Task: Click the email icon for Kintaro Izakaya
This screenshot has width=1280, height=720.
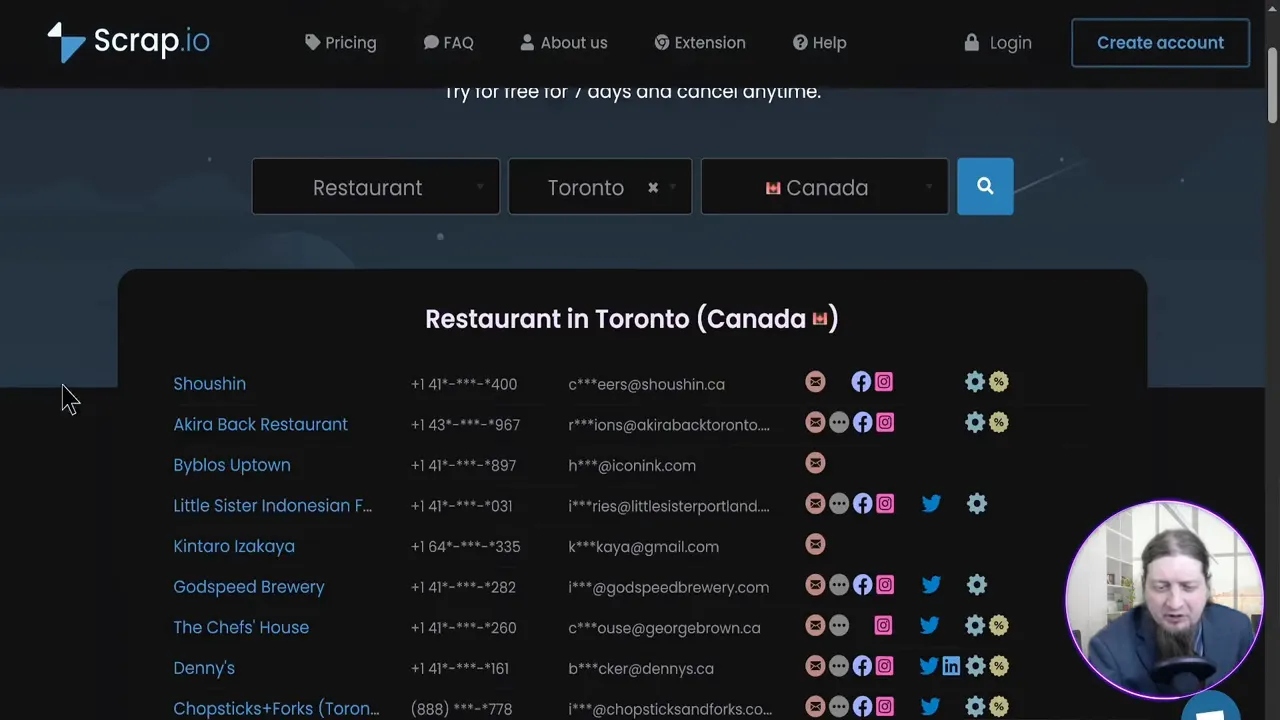Action: (815, 544)
